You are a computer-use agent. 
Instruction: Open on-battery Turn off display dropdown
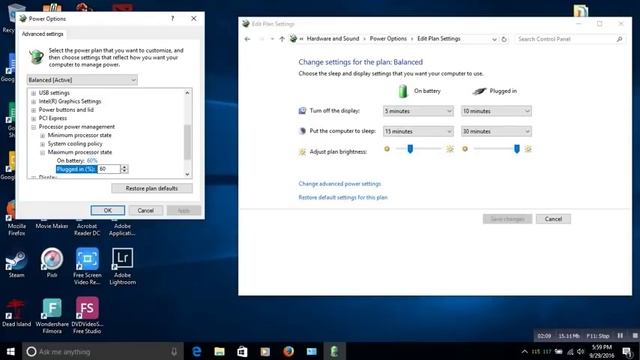click(418, 111)
